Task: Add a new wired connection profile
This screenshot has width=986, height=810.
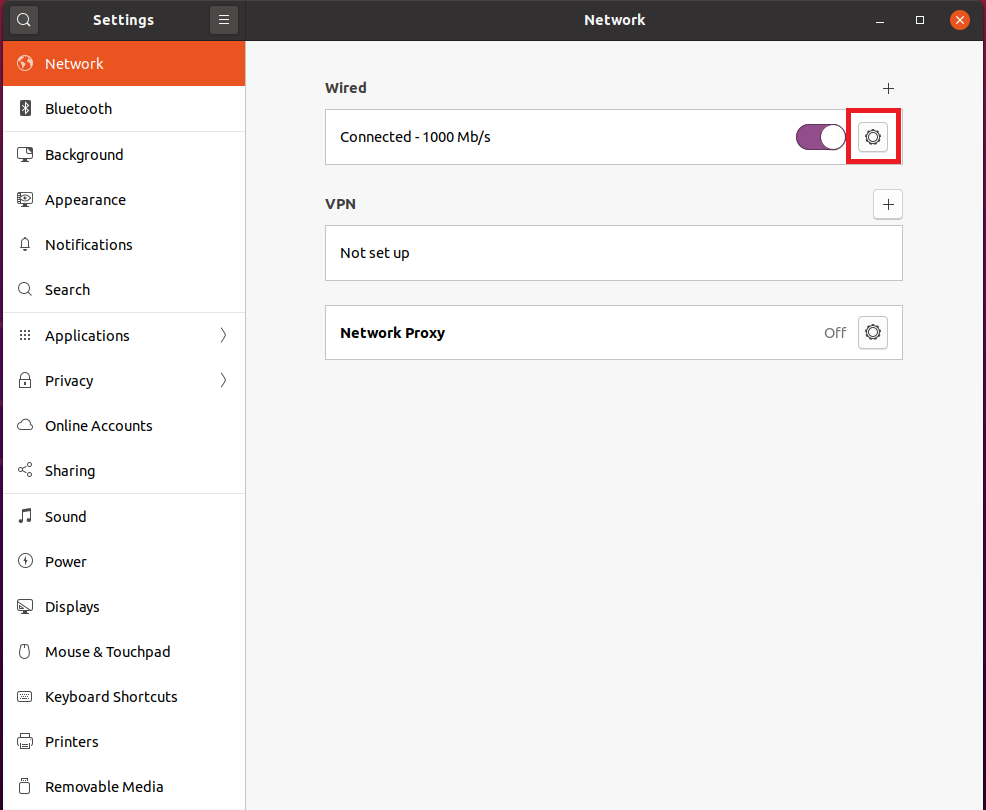Action: 888,88
